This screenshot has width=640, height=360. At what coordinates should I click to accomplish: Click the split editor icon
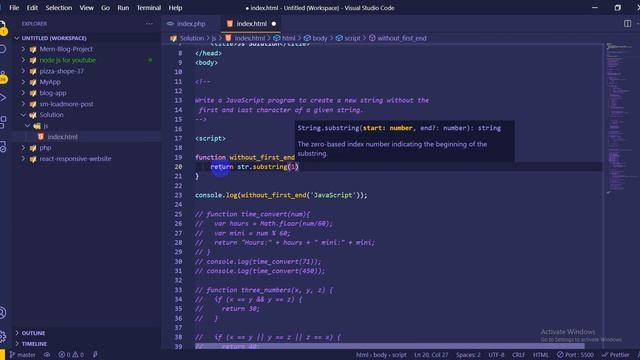(x=627, y=24)
